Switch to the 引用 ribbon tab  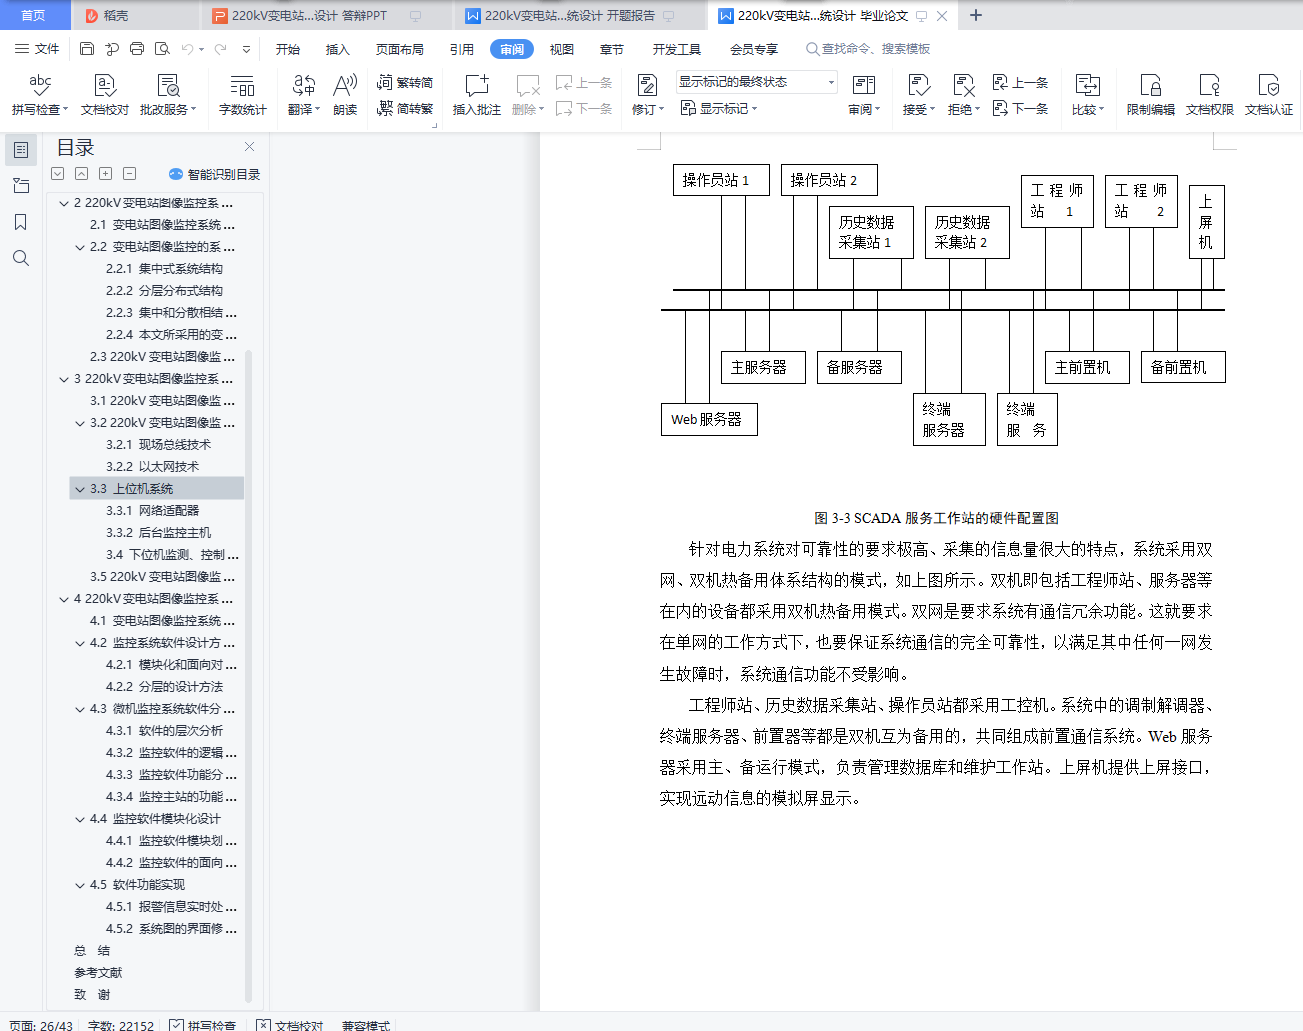tap(462, 49)
